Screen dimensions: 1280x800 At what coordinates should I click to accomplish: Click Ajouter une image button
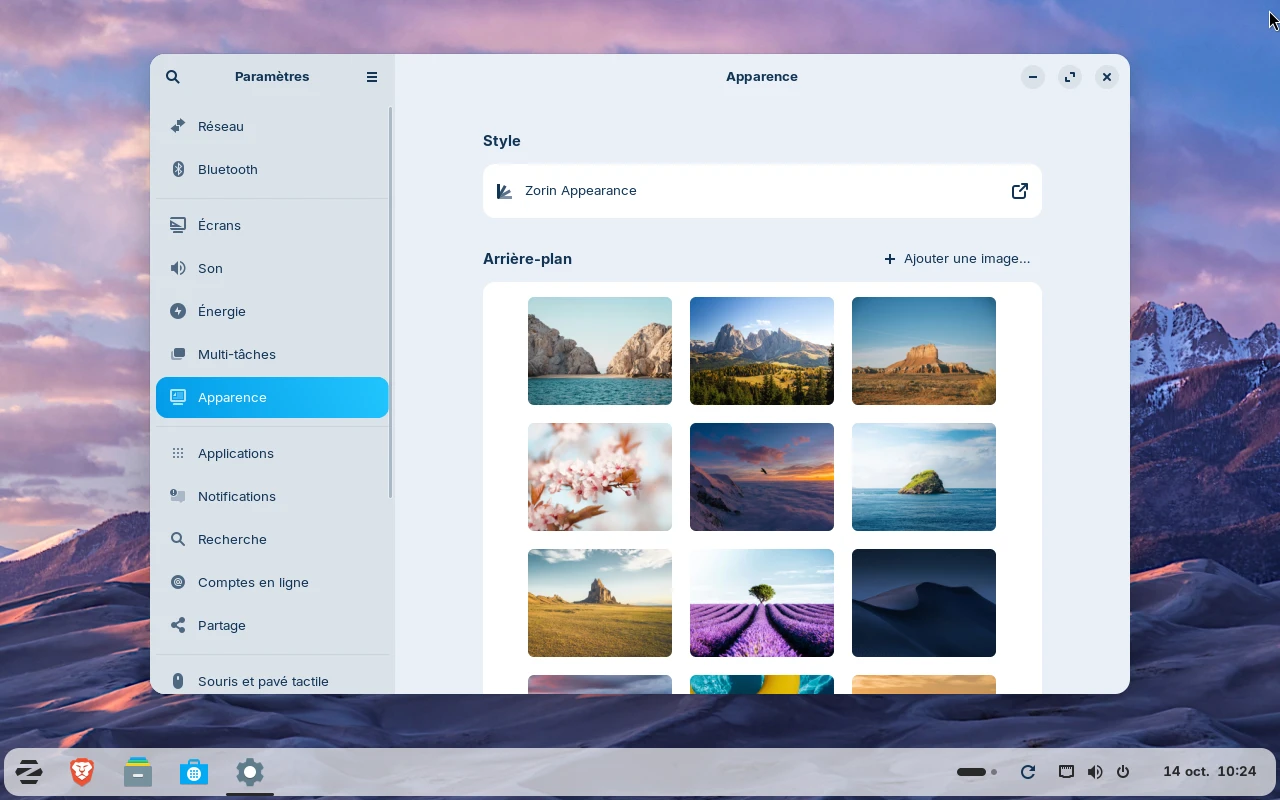click(x=957, y=259)
